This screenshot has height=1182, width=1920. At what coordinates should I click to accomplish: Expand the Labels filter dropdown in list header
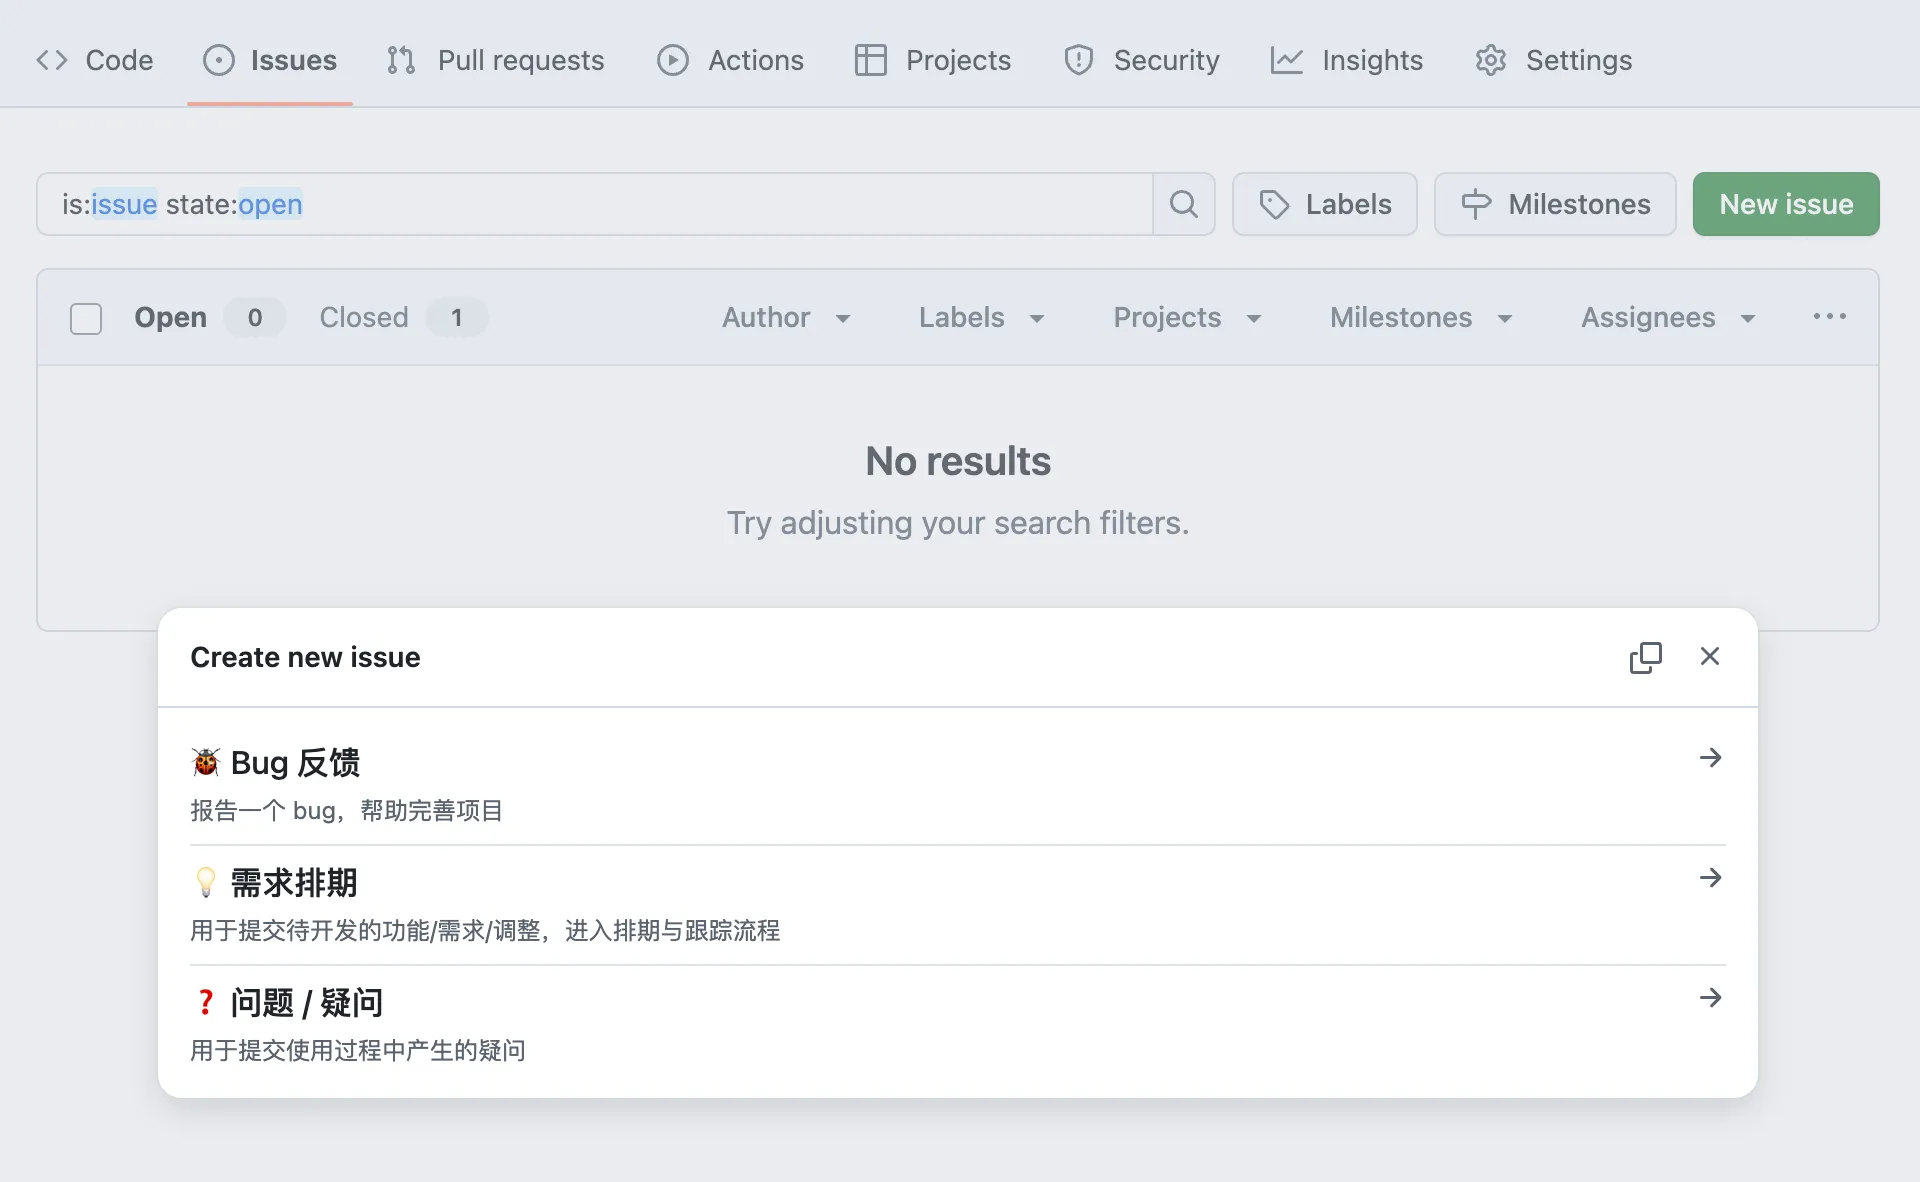(x=981, y=318)
